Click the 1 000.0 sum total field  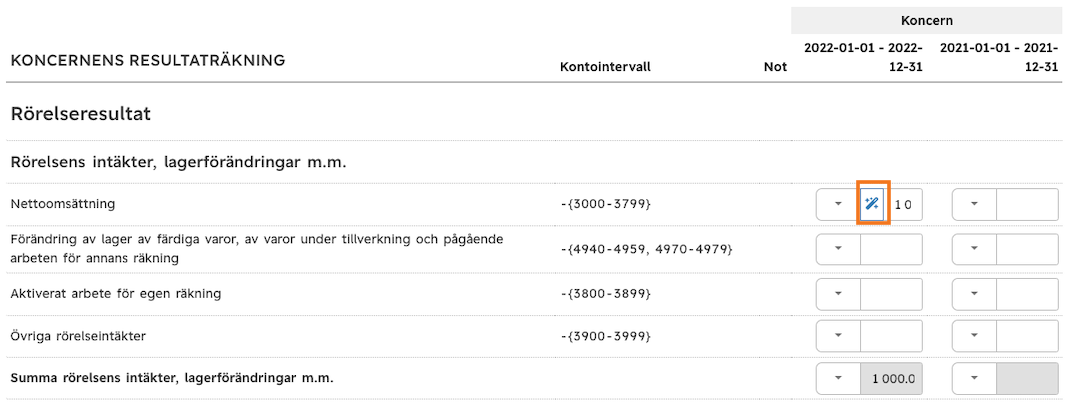[x=891, y=378]
